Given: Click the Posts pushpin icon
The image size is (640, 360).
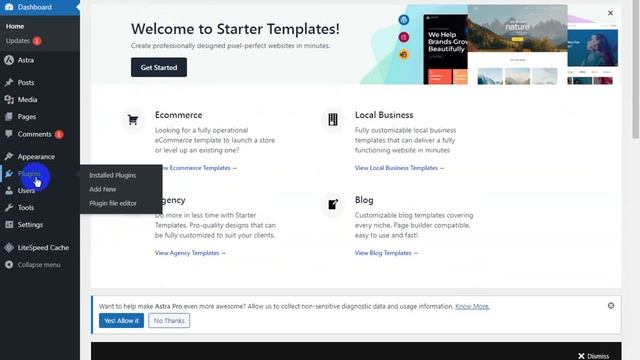Looking at the screenshot, I should click(9, 82).
